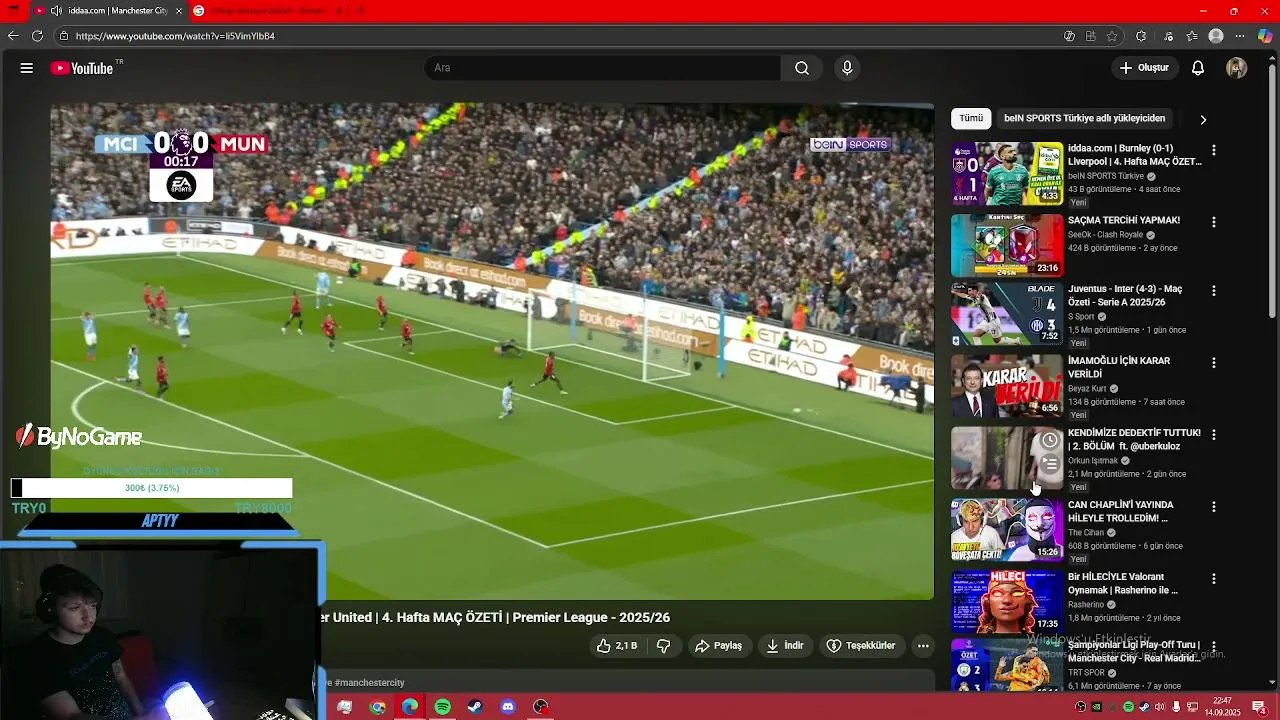This screenshot has height=720, width=1280.
Task: Select the beIN SPORTS Türkiye uploader chip
Action: click(x=1084, y=118)
